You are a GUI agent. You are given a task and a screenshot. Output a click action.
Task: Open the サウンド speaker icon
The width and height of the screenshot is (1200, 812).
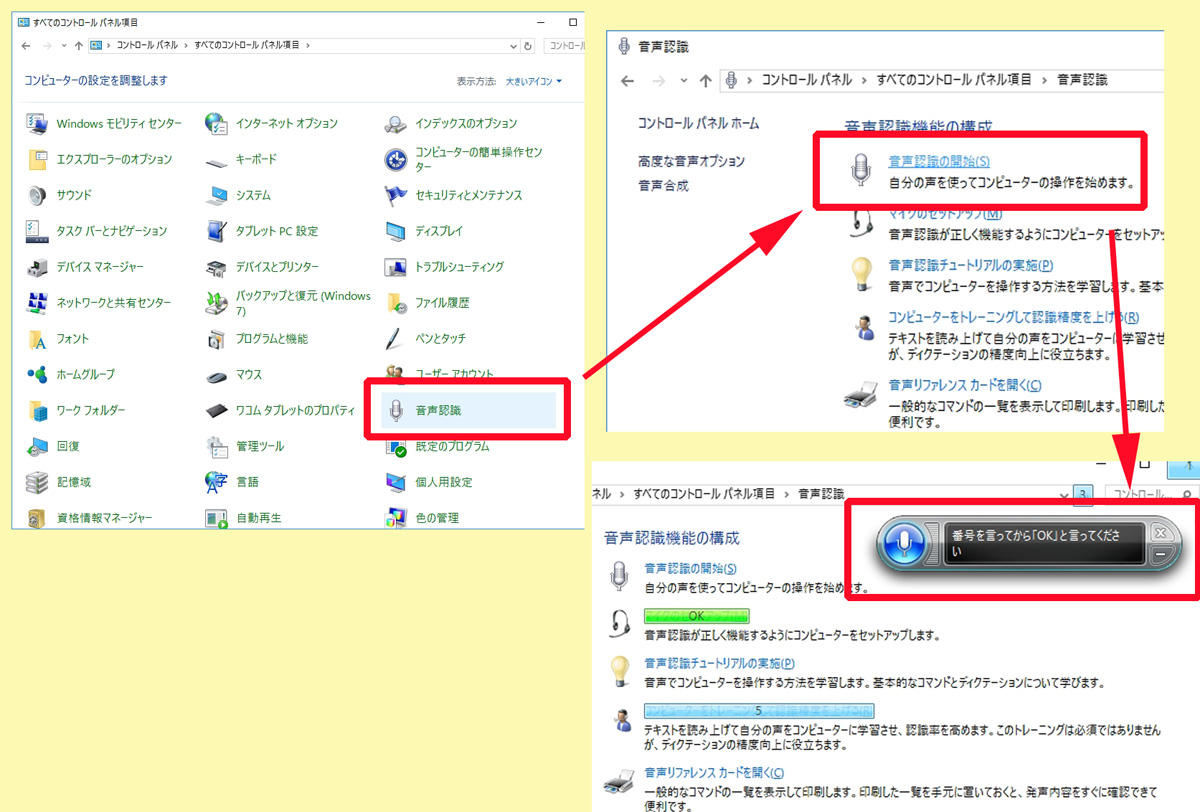coord(37,195)
